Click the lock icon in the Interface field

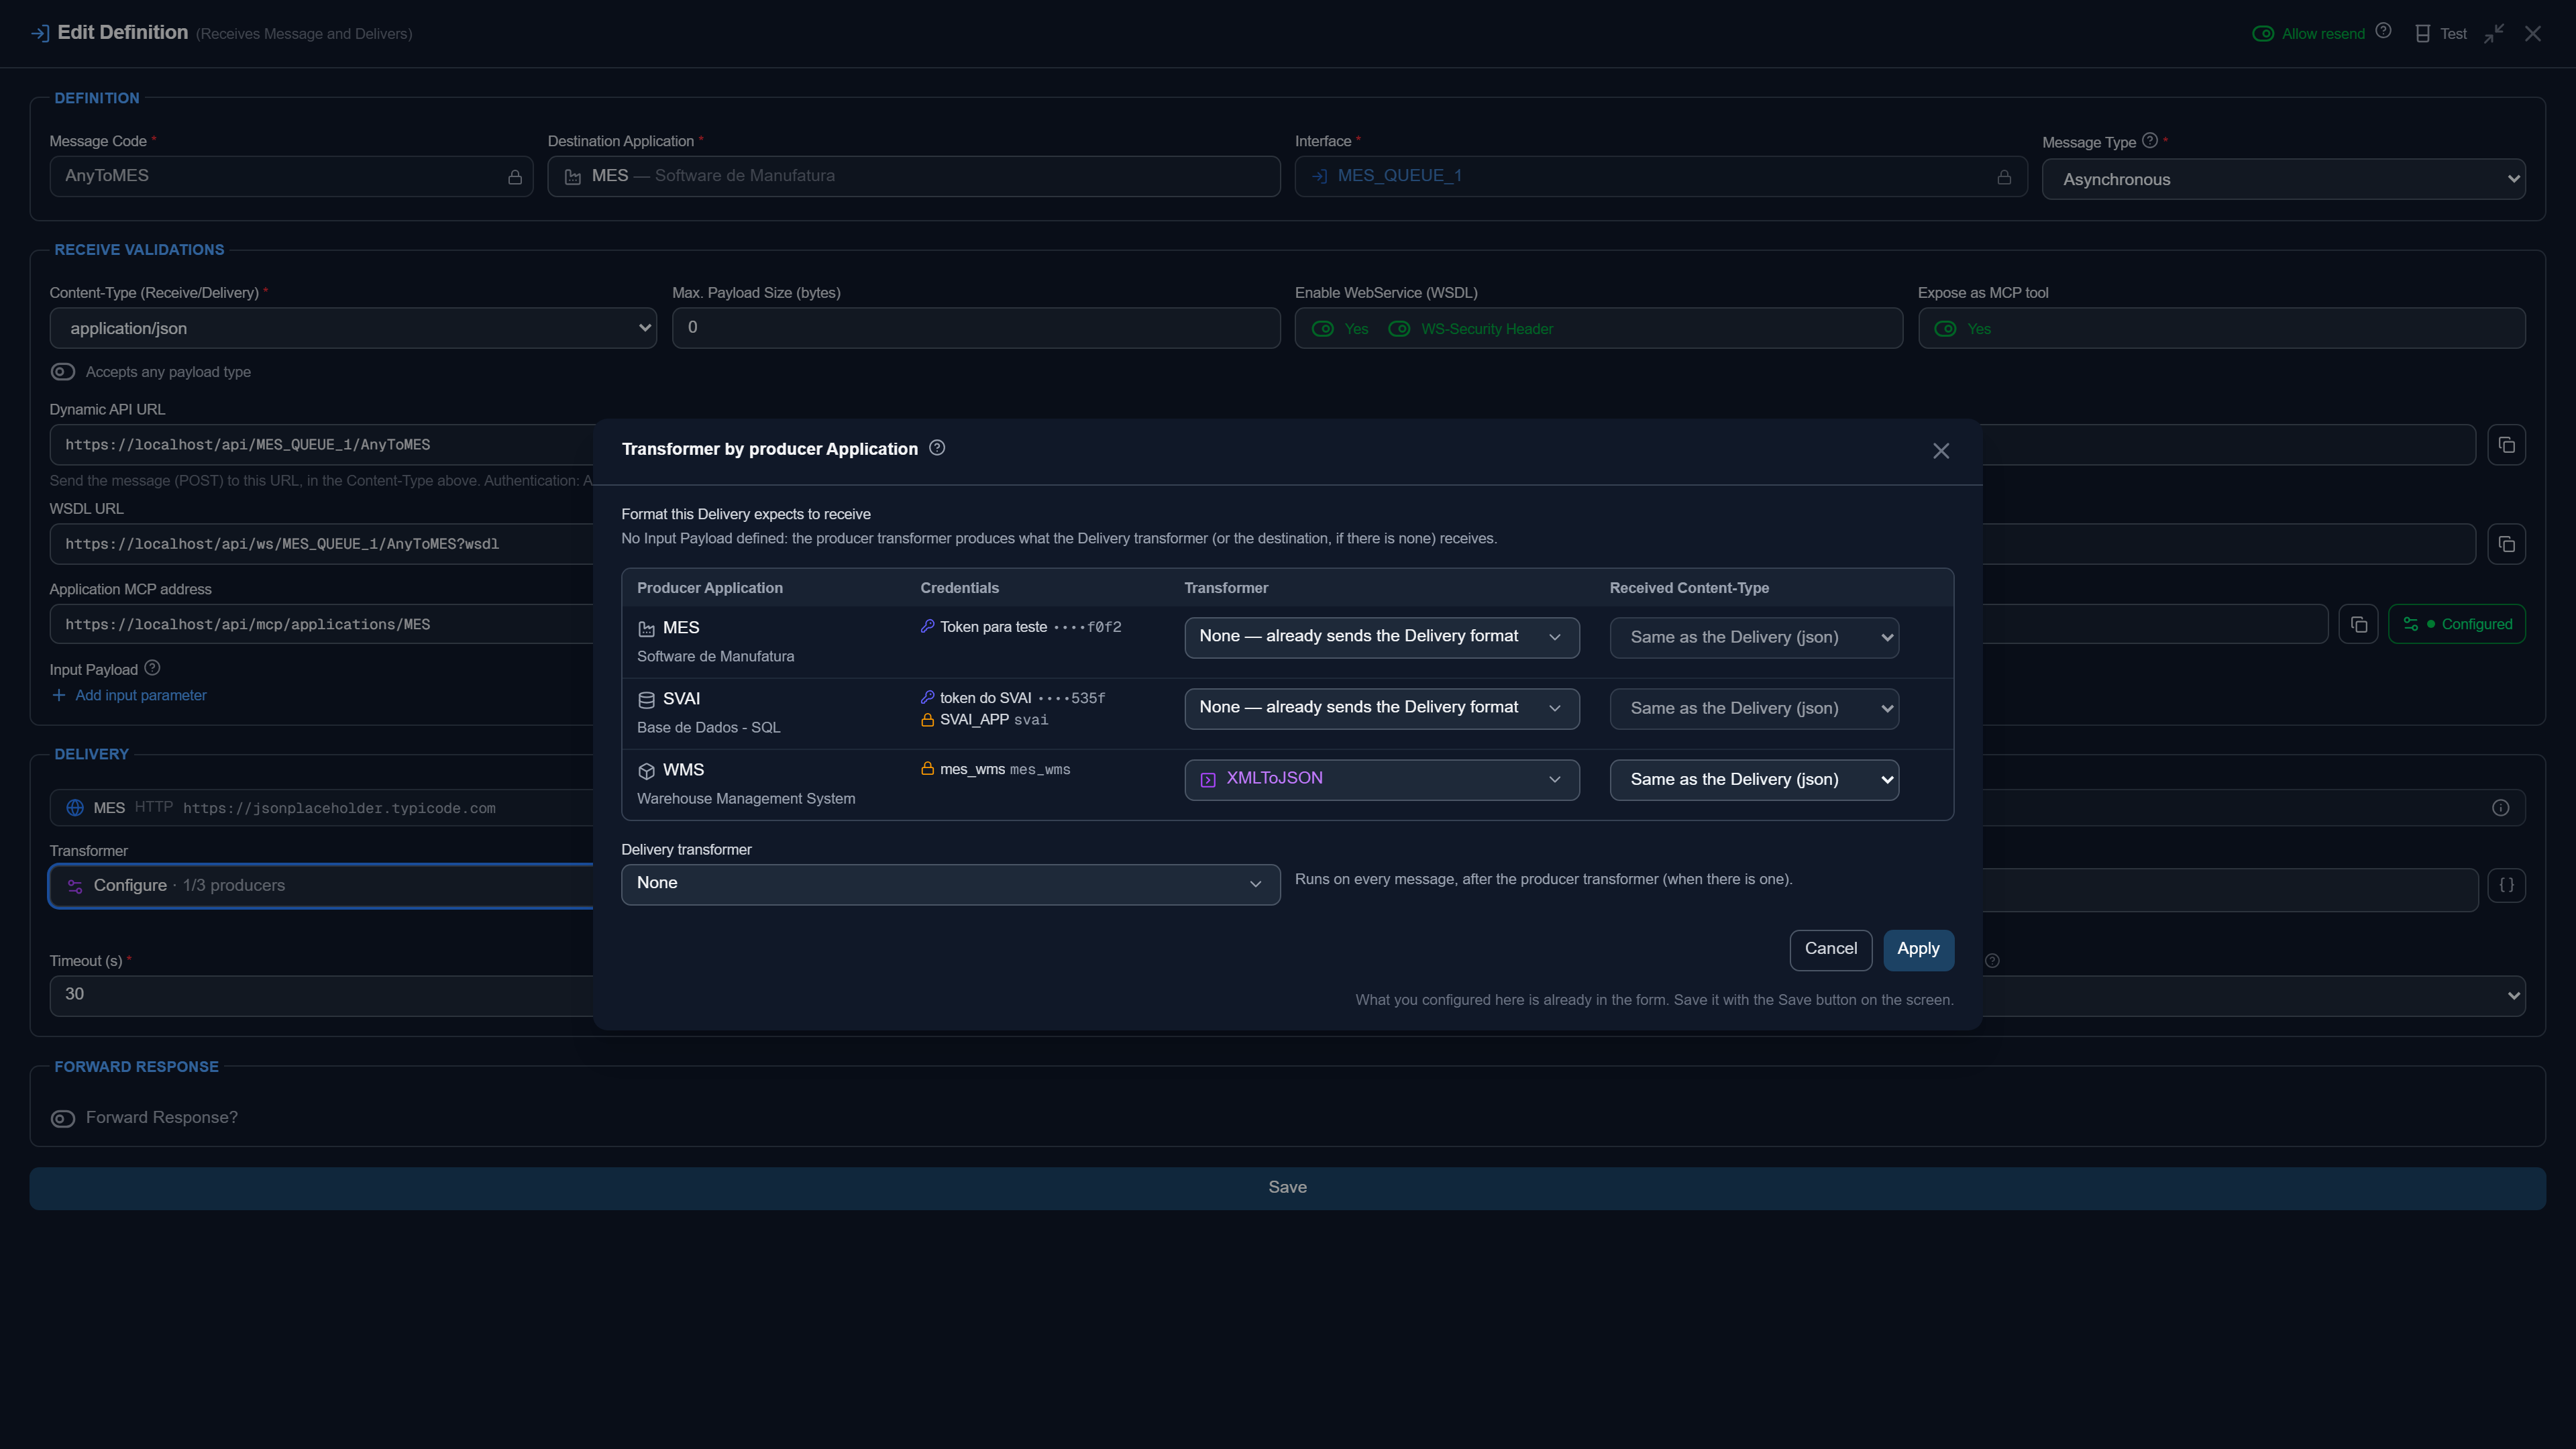tap(2004, 177)
